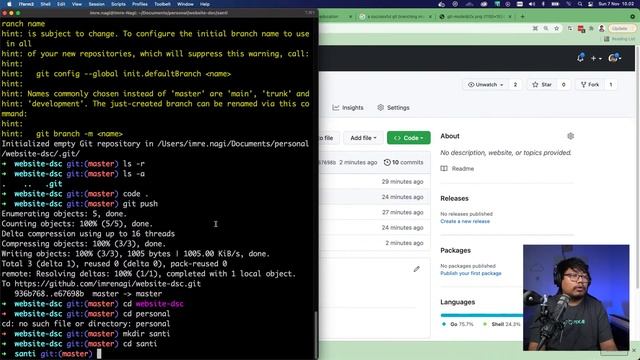Click '29 minutes ago' file row
Image resolution: width=640 pixels, height=360 pixels.
point(374,182)
